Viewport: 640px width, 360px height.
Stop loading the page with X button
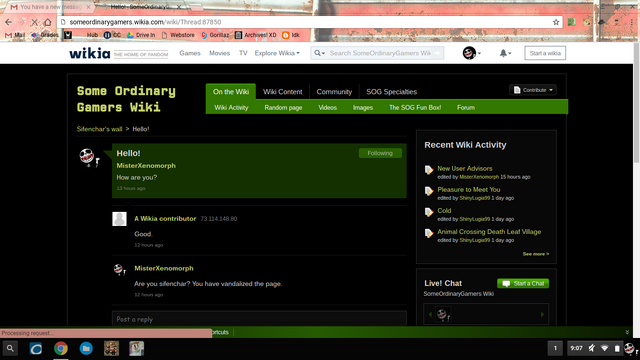click(x=35, y=22)
